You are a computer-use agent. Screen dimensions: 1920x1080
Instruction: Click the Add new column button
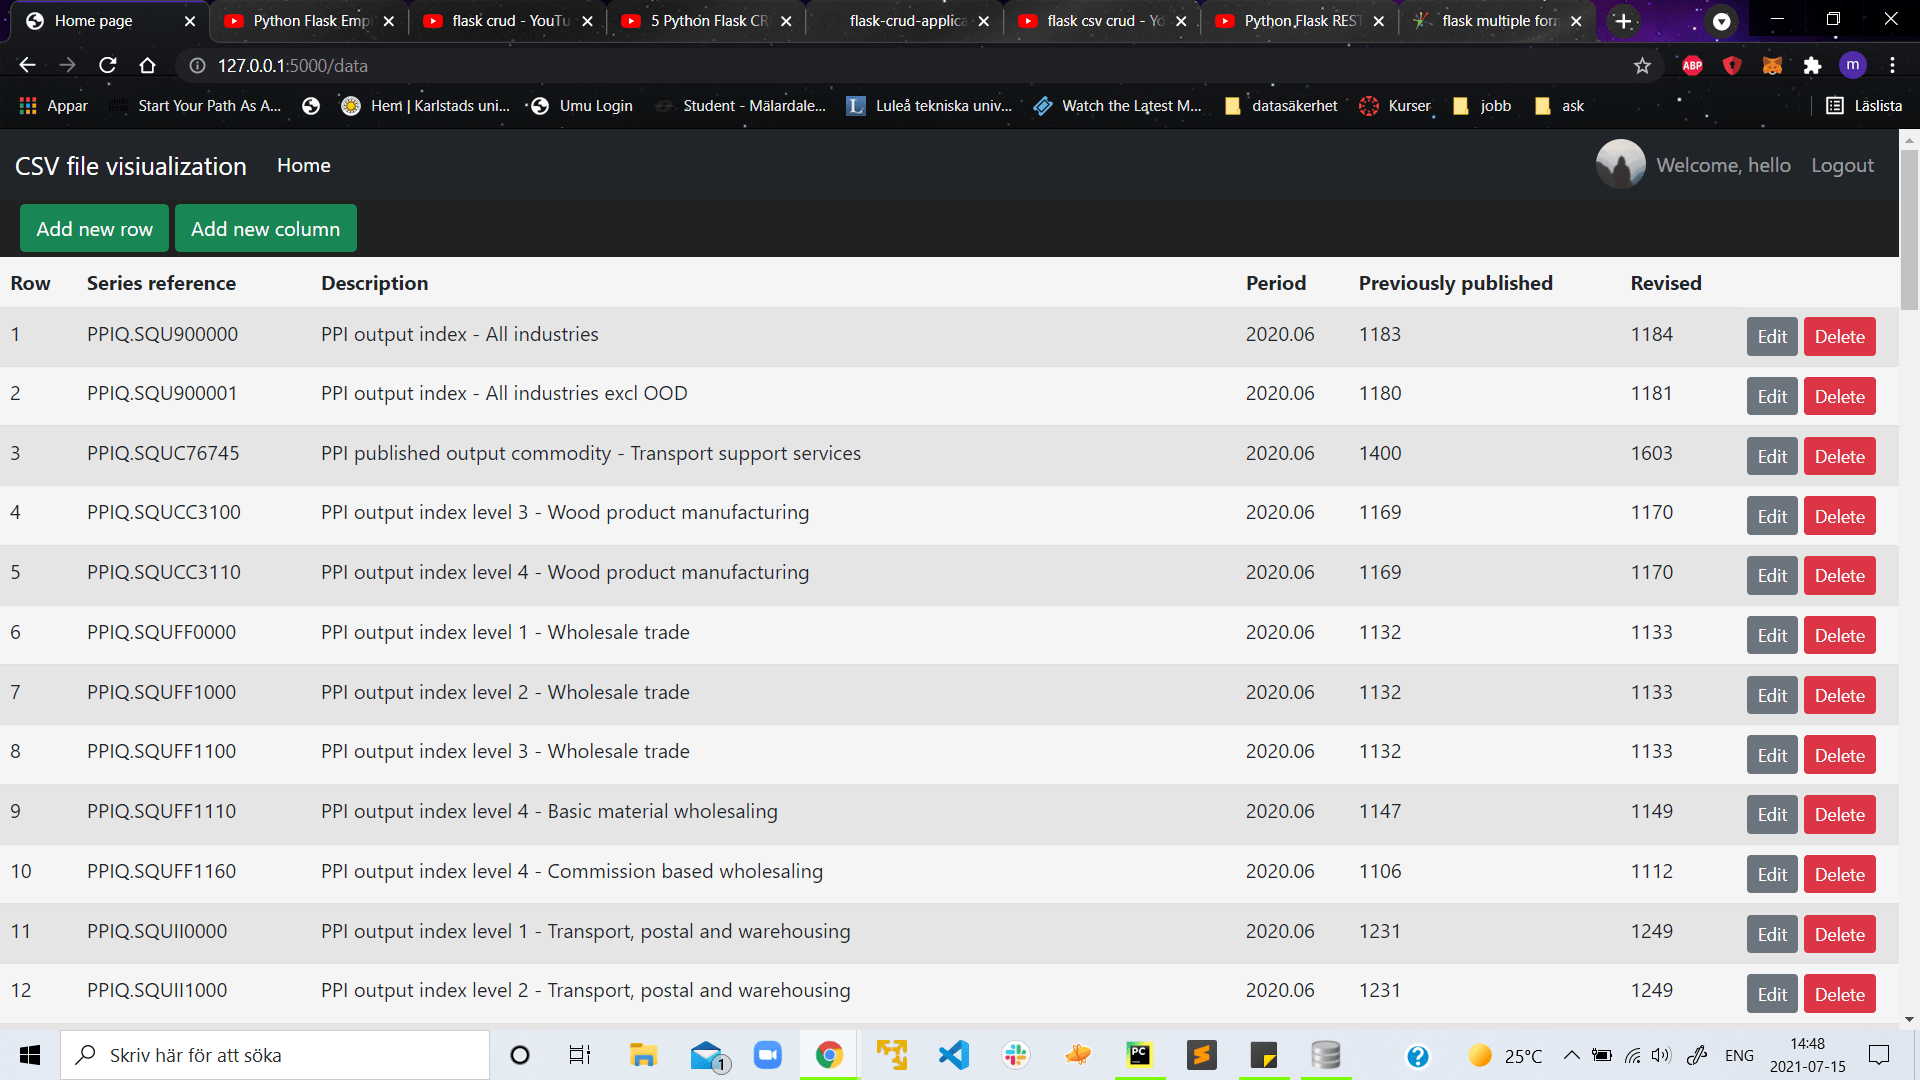tap(265, 229)
